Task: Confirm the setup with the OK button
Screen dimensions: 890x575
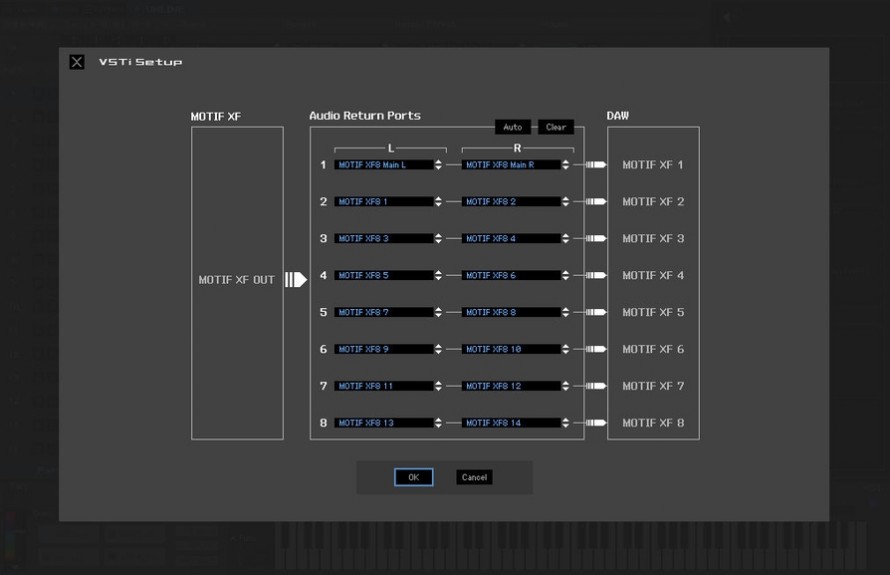Action: tap(413, 478)
